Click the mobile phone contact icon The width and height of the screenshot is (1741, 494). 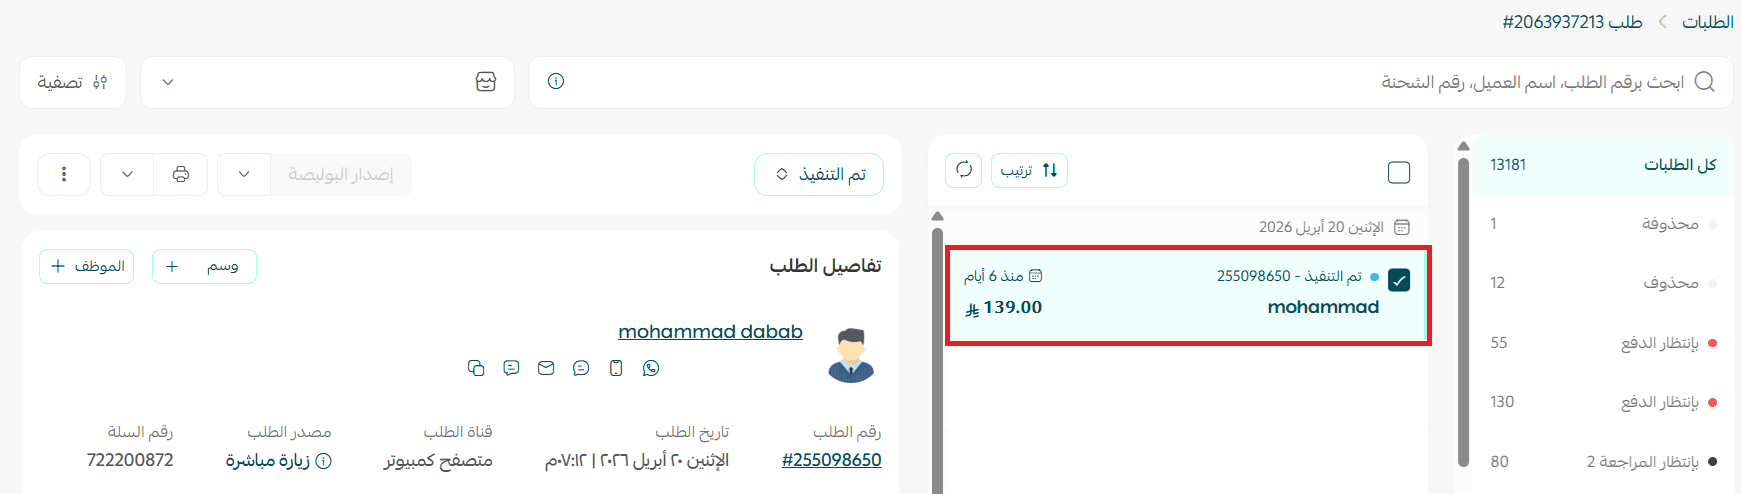point(616,368)
